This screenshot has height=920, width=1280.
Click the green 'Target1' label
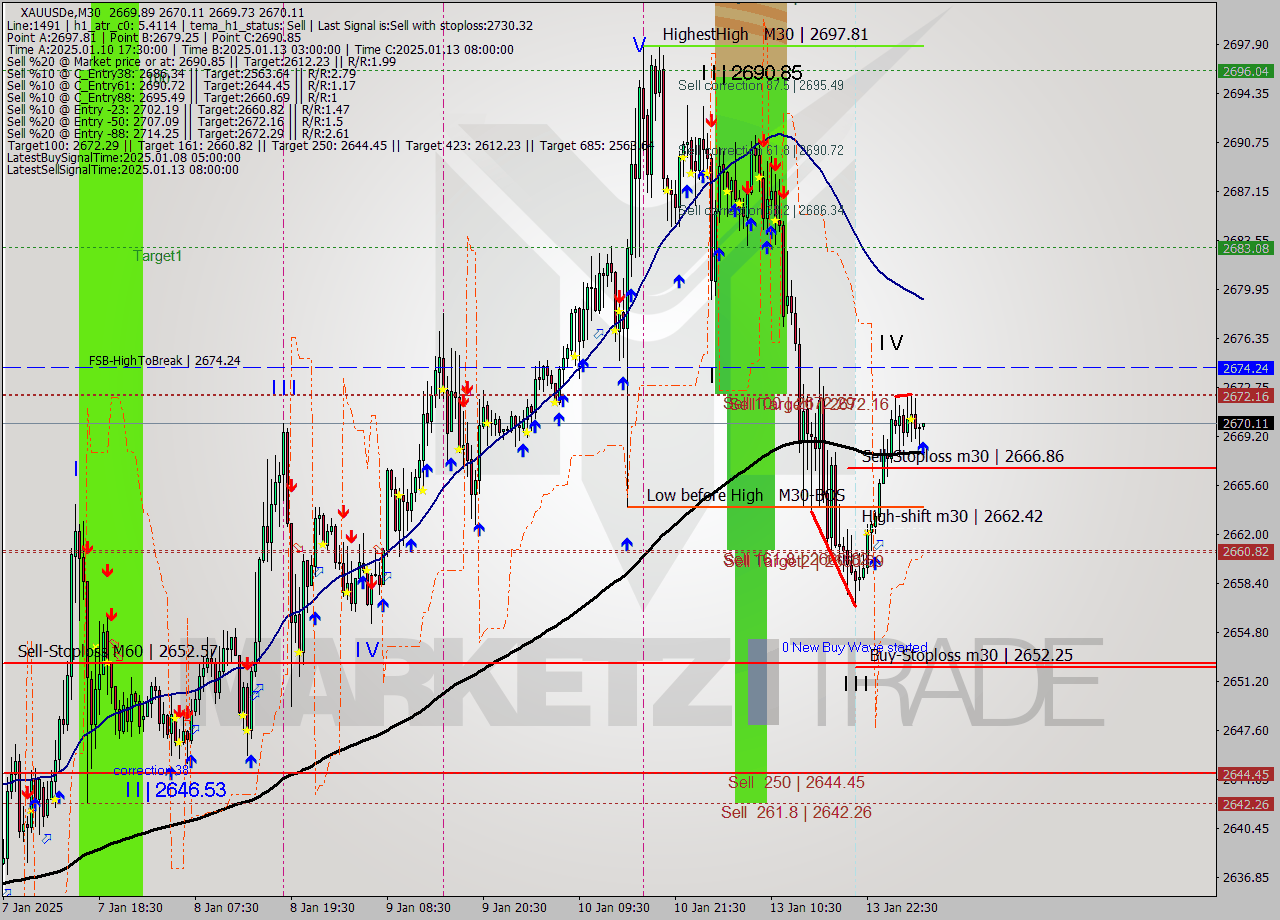point(158,256)
